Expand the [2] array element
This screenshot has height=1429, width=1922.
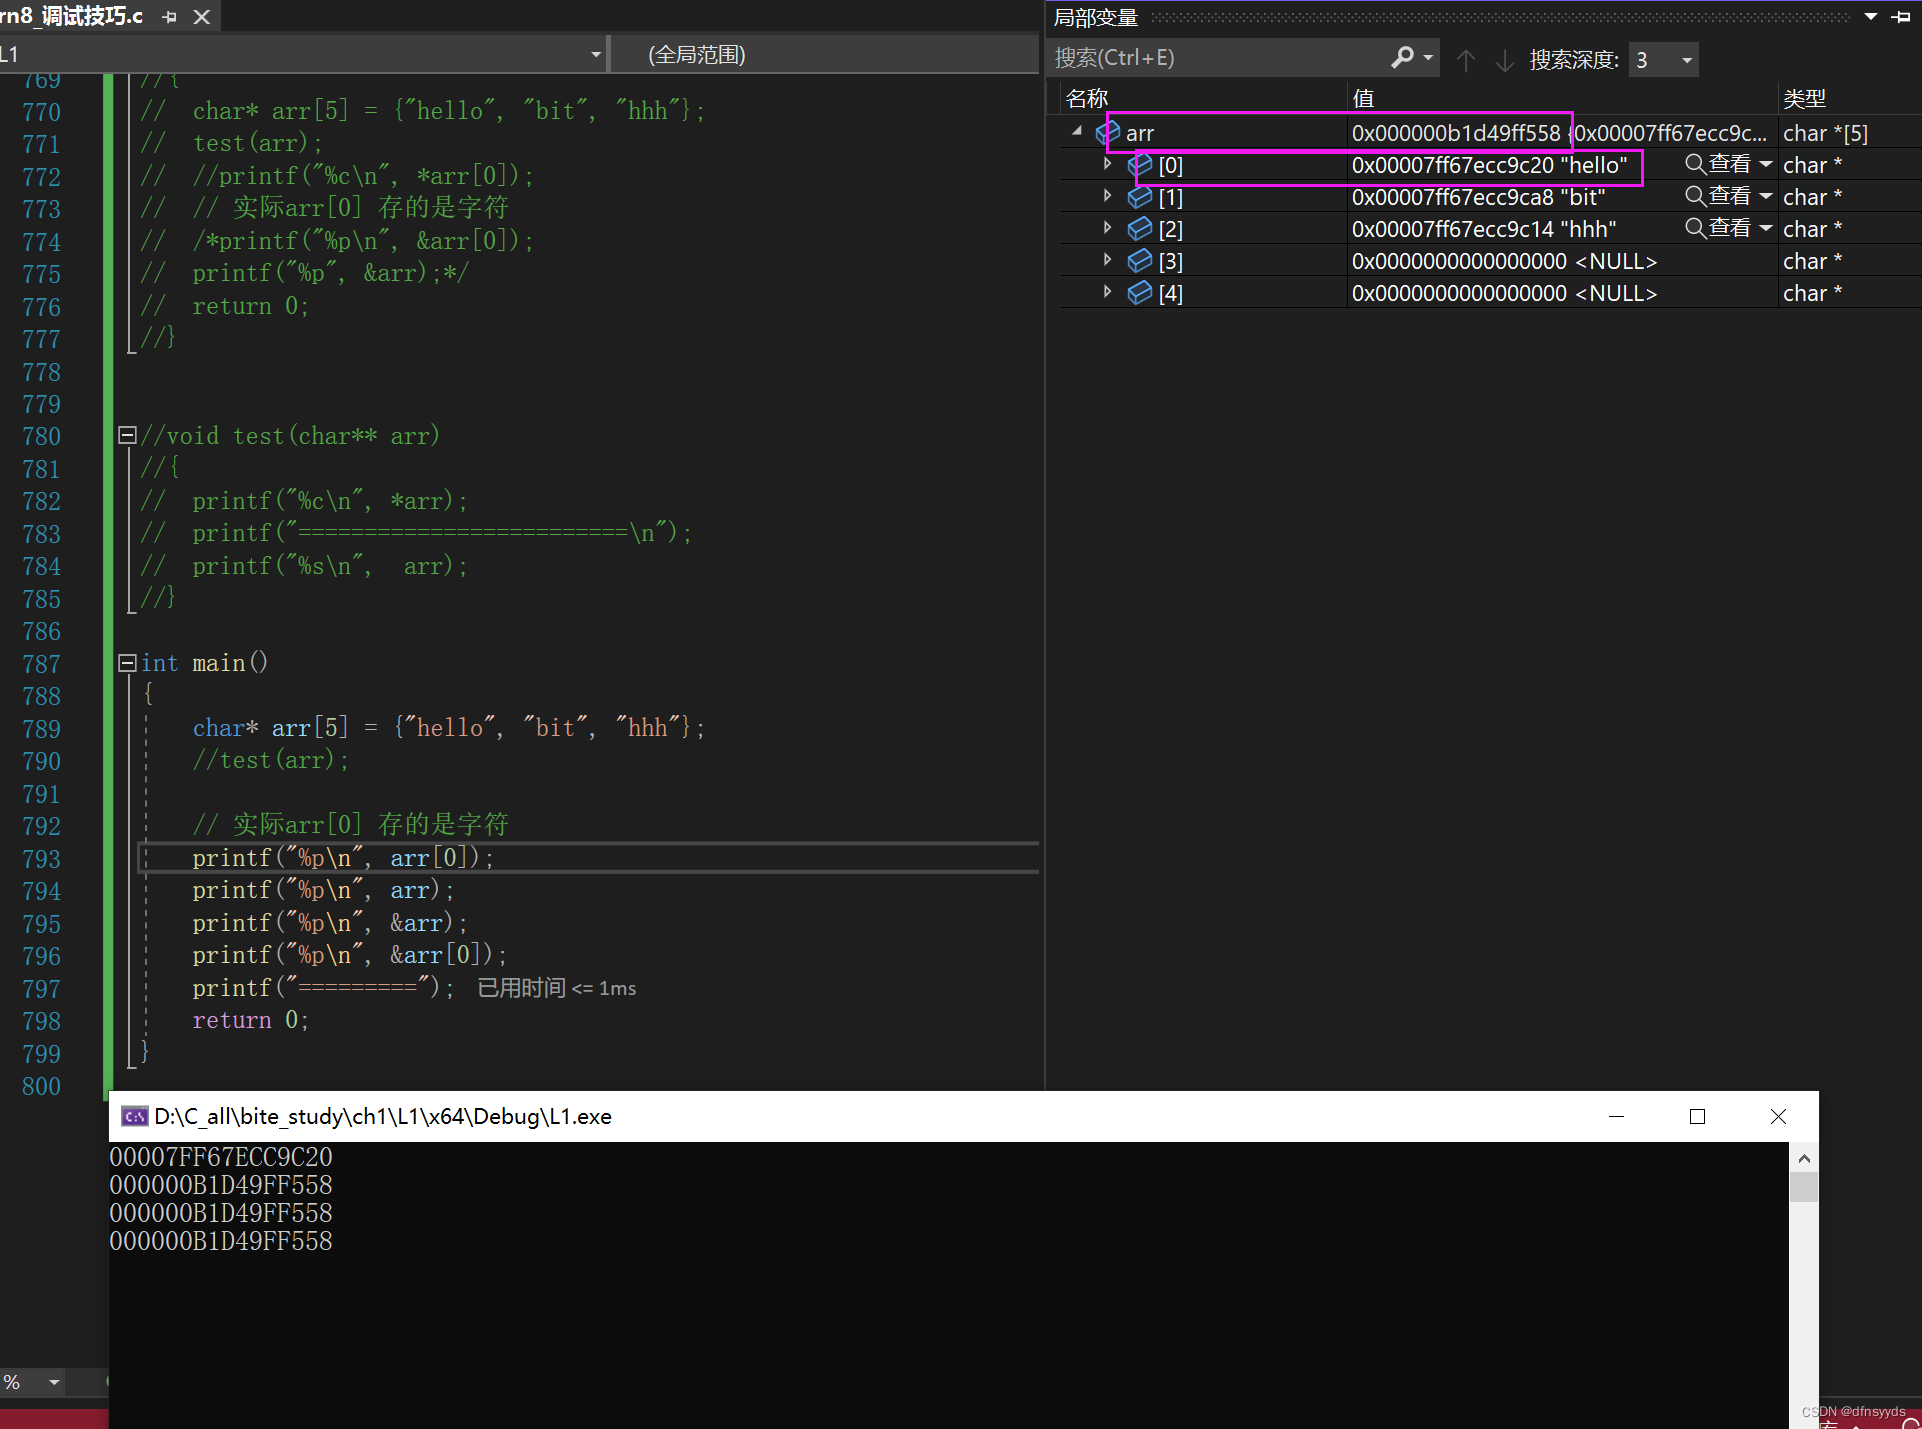(1107, 228)
